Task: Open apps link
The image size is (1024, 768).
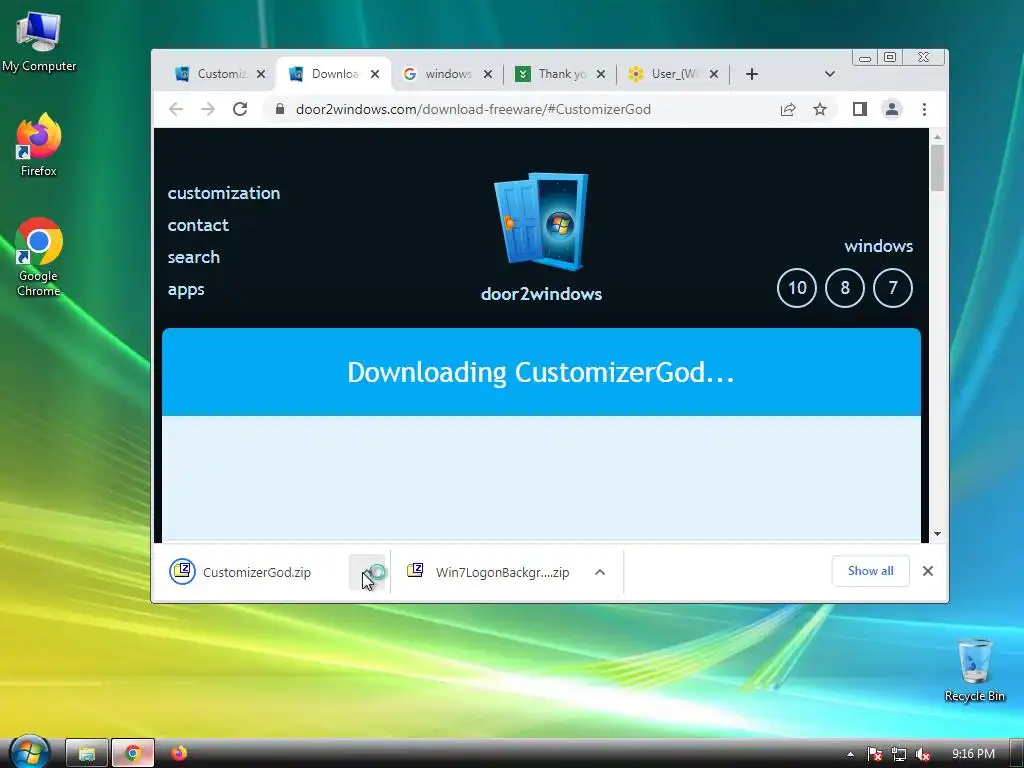Action: [x=186, y=289]
